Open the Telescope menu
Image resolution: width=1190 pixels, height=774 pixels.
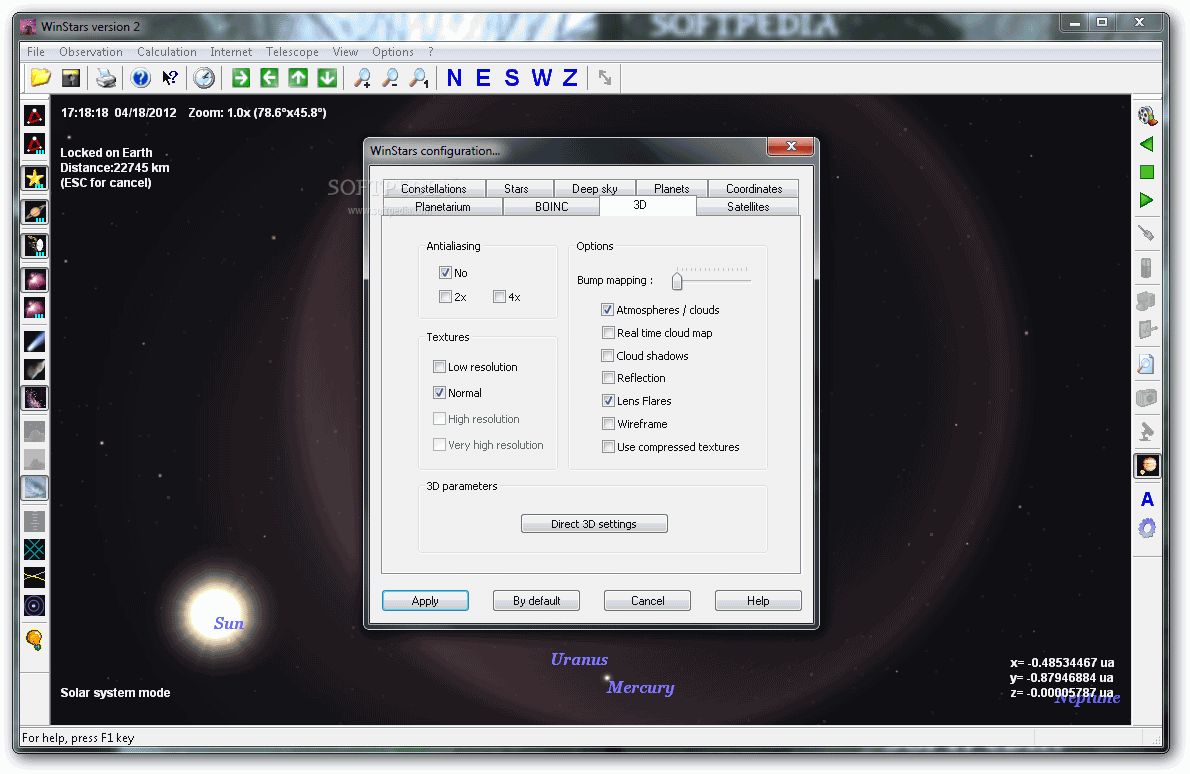click(x=292, y=52)
